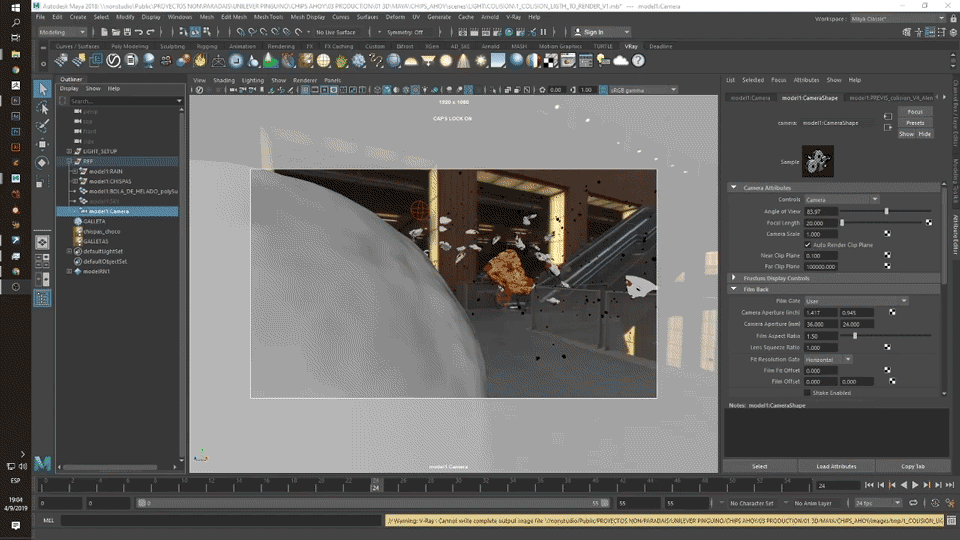The height and width of the screenshot is (540, 960).
Task: Toggle the Camera Scale map checker button
Action: 887,234
